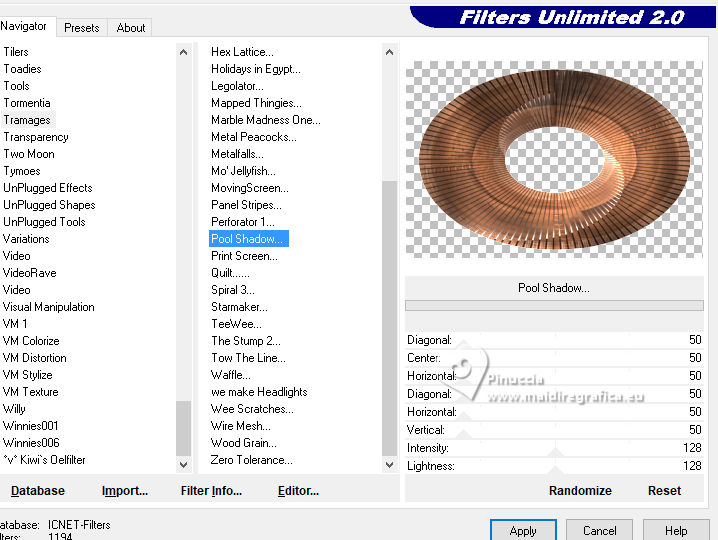Click the Database button

tap(38, 491)
